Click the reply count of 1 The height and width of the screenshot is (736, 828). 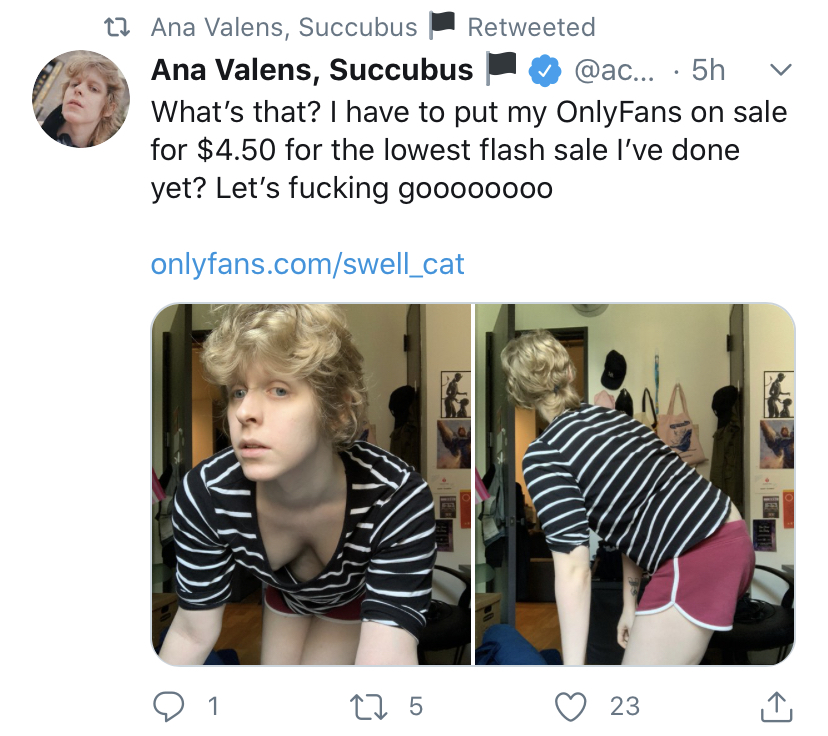211,706
